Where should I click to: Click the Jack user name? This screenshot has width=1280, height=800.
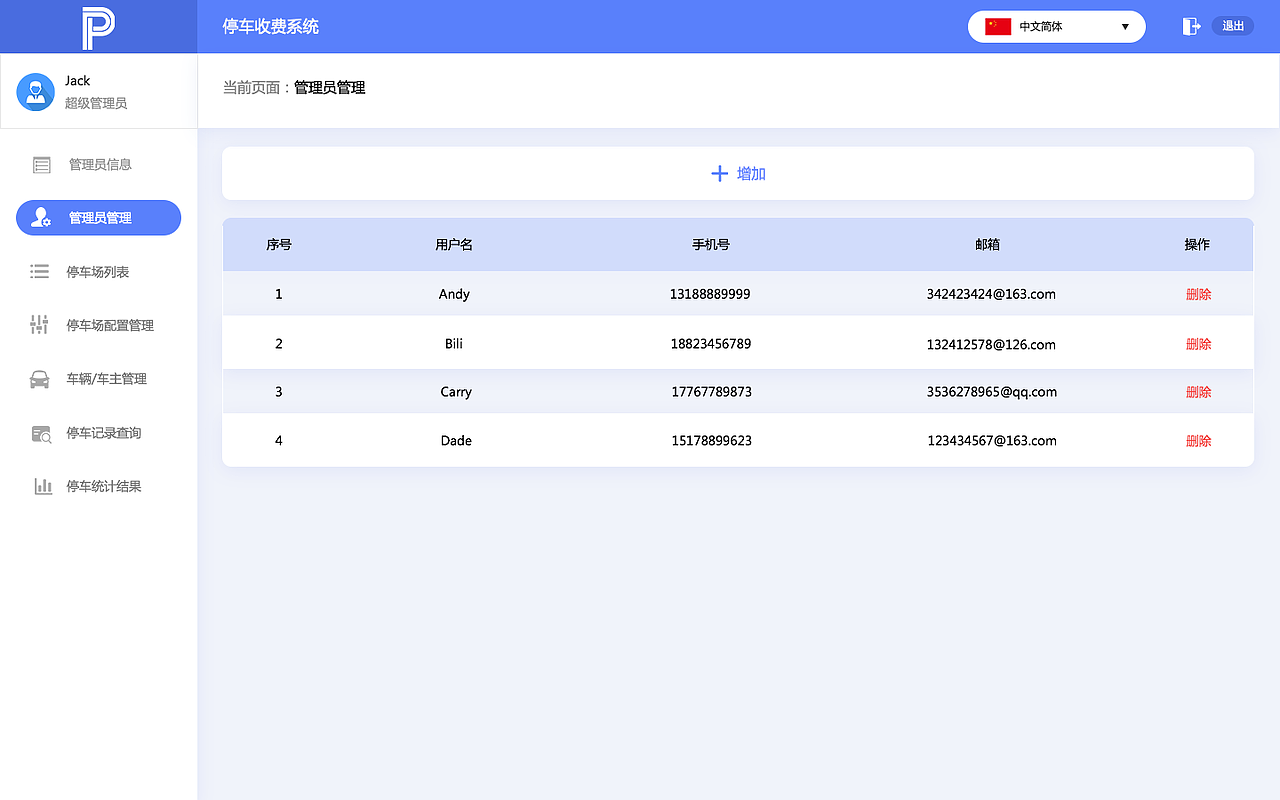(78, 81)
